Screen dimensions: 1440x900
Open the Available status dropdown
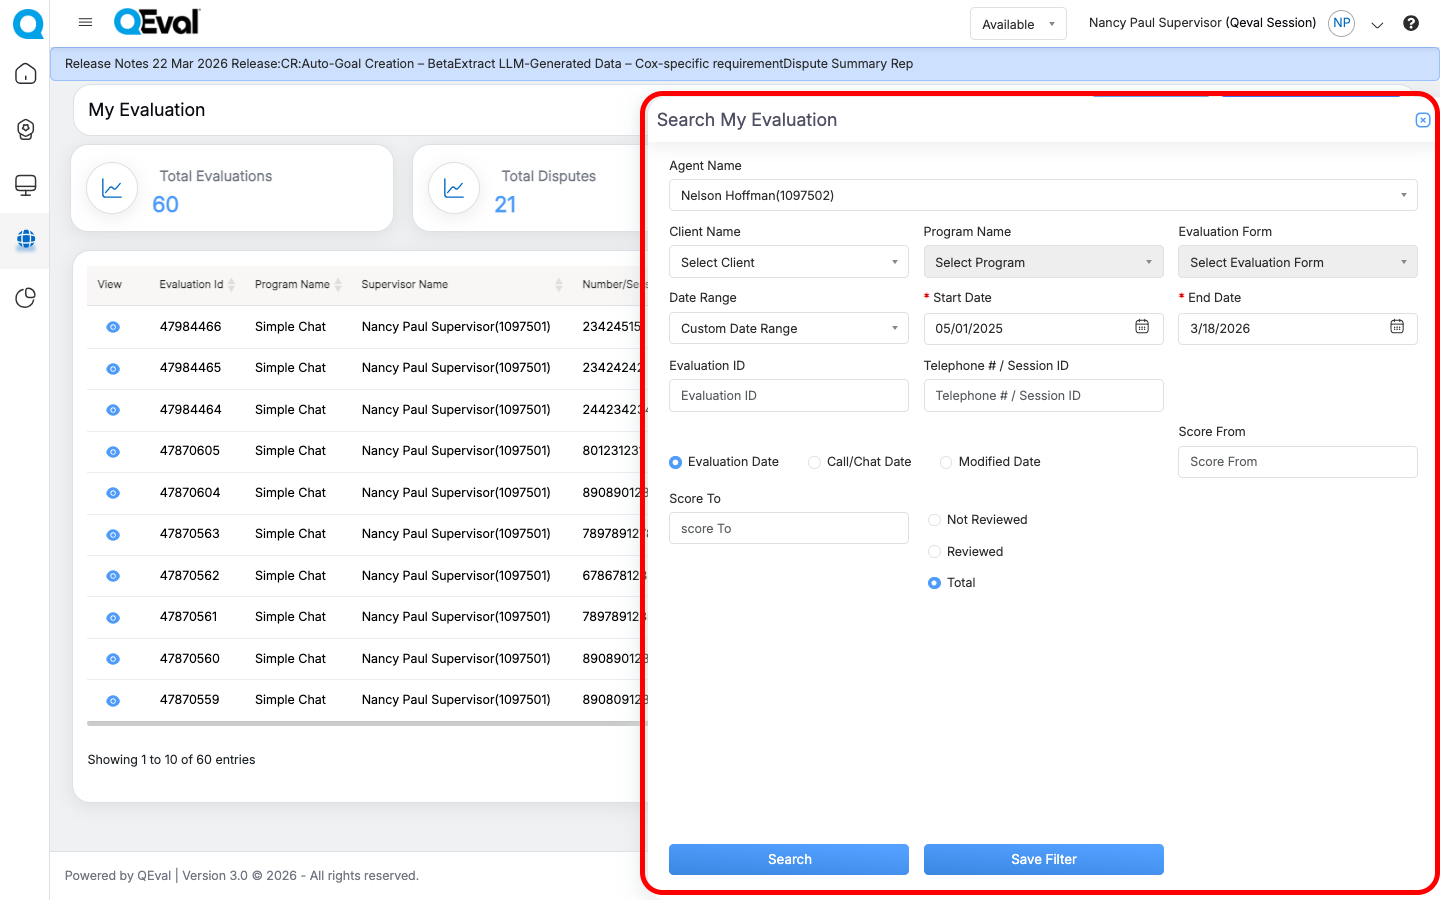pyautogui.click(x=1017, y=24)
